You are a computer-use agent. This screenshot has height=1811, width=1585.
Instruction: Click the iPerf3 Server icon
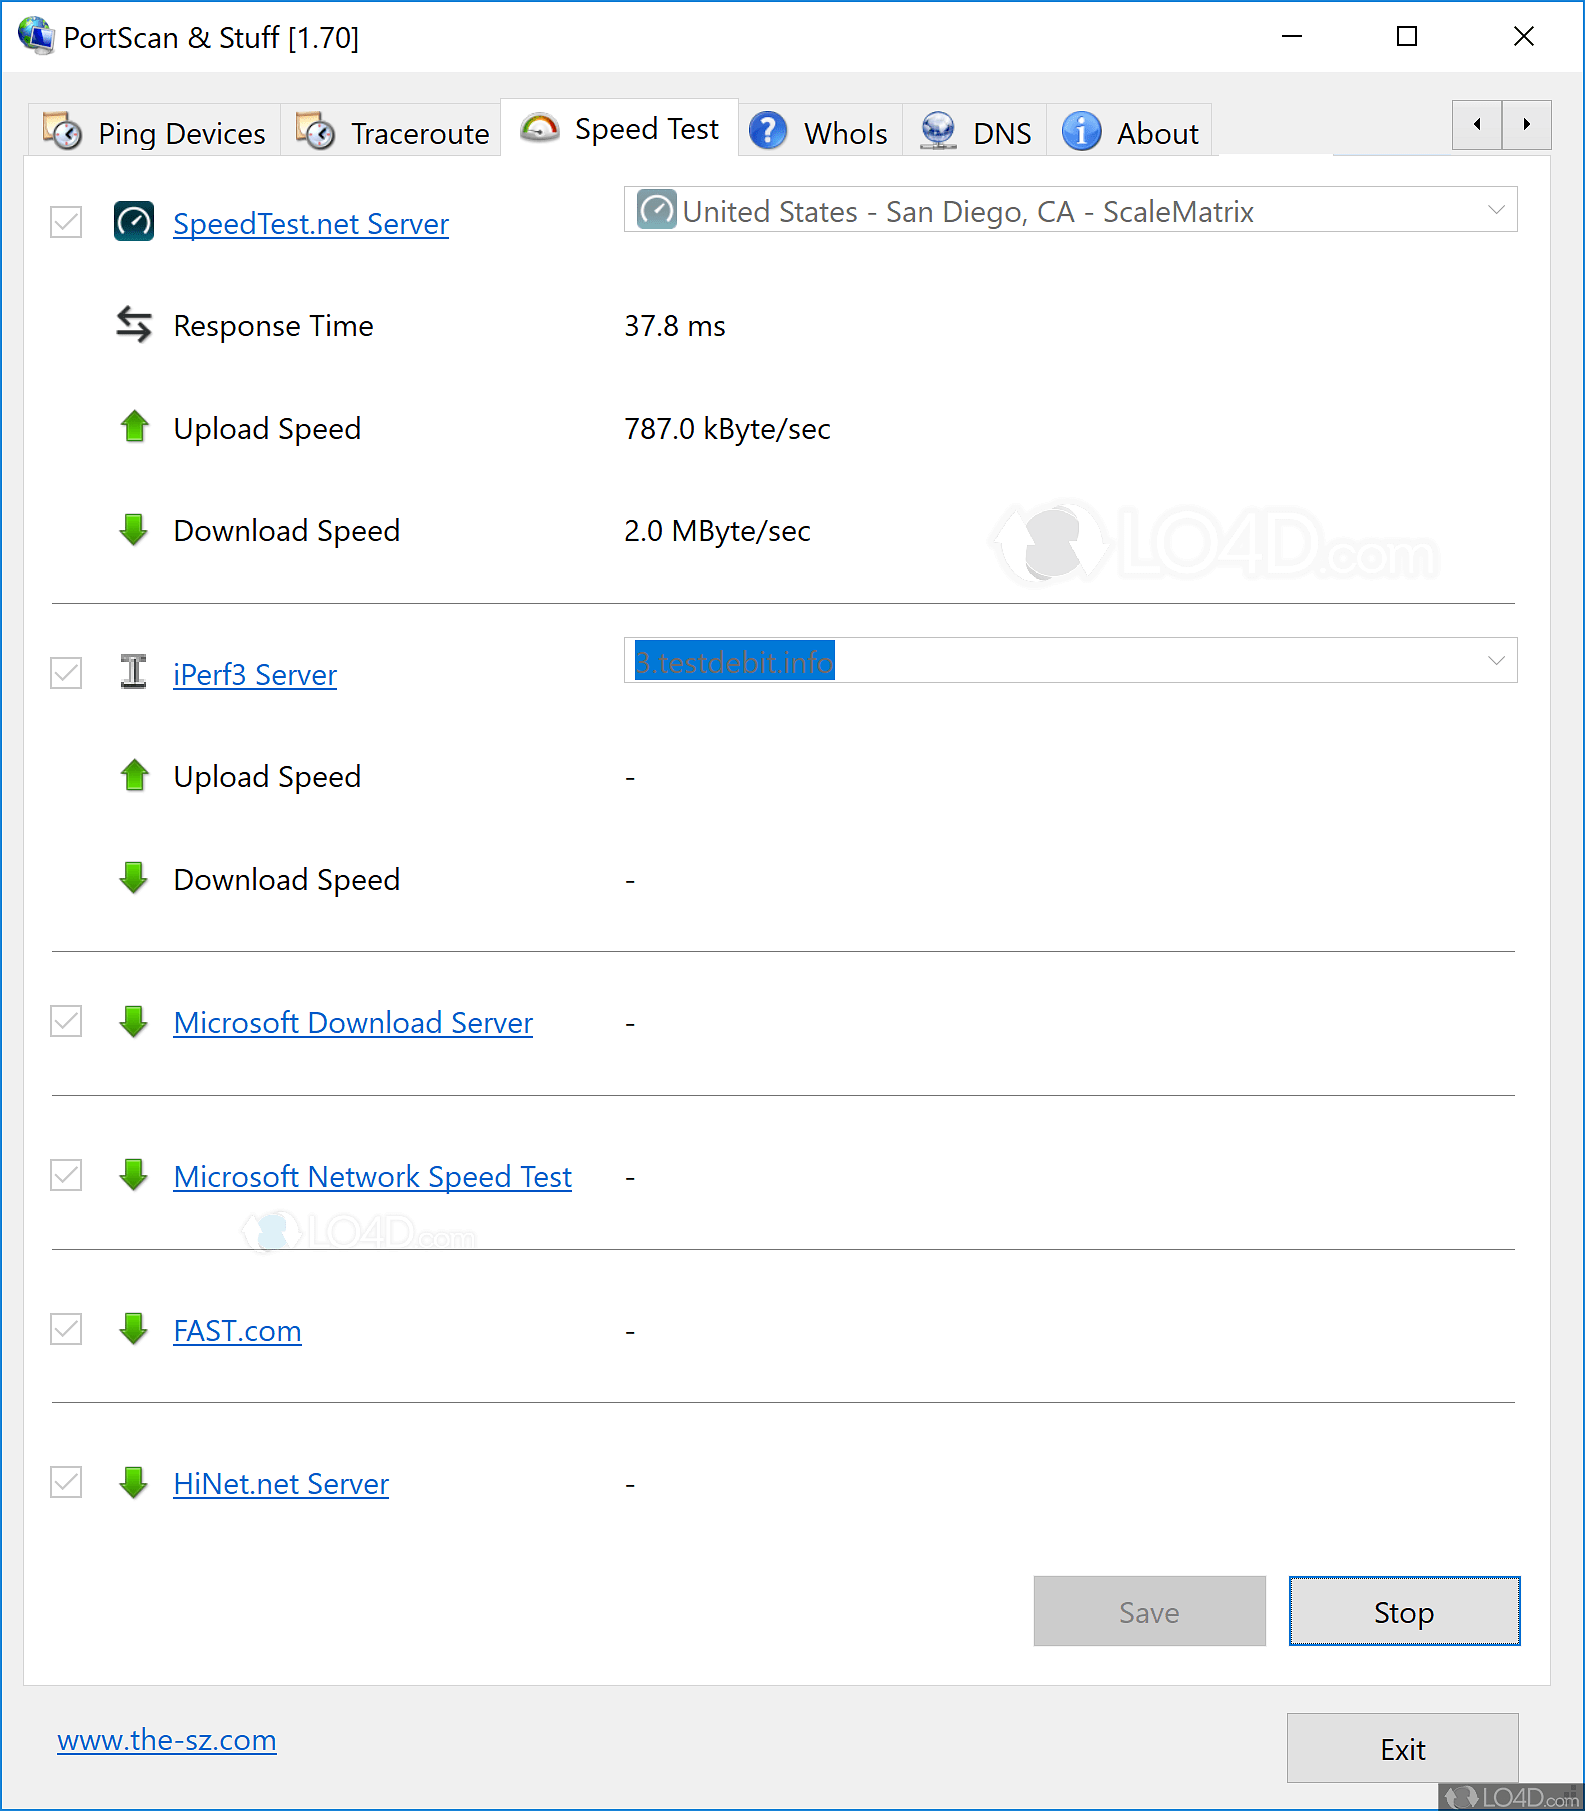[134, 672]
